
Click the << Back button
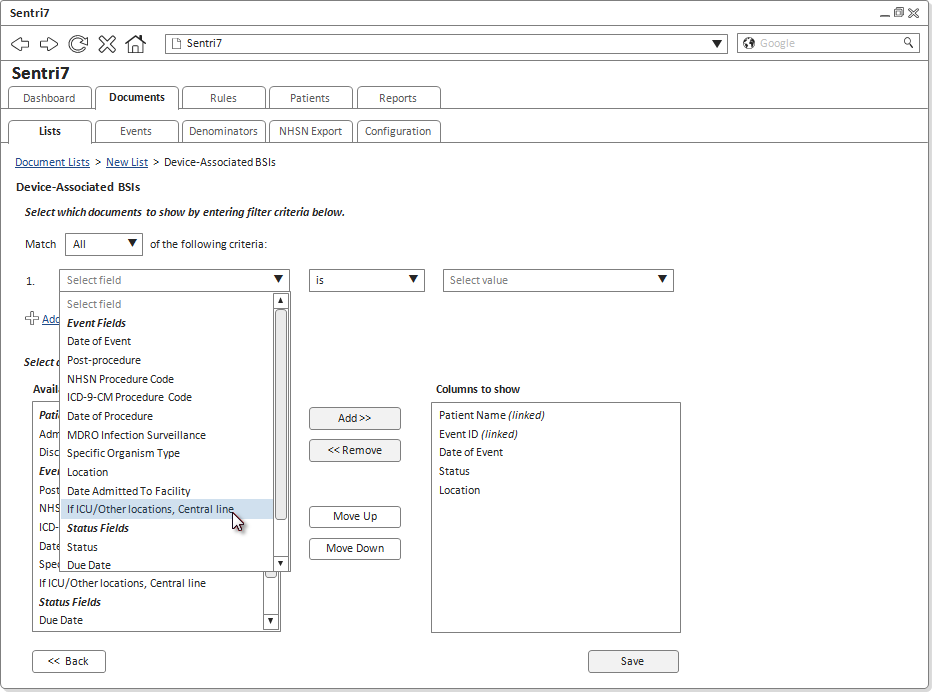pyautogui.click(x=69, y=662)
